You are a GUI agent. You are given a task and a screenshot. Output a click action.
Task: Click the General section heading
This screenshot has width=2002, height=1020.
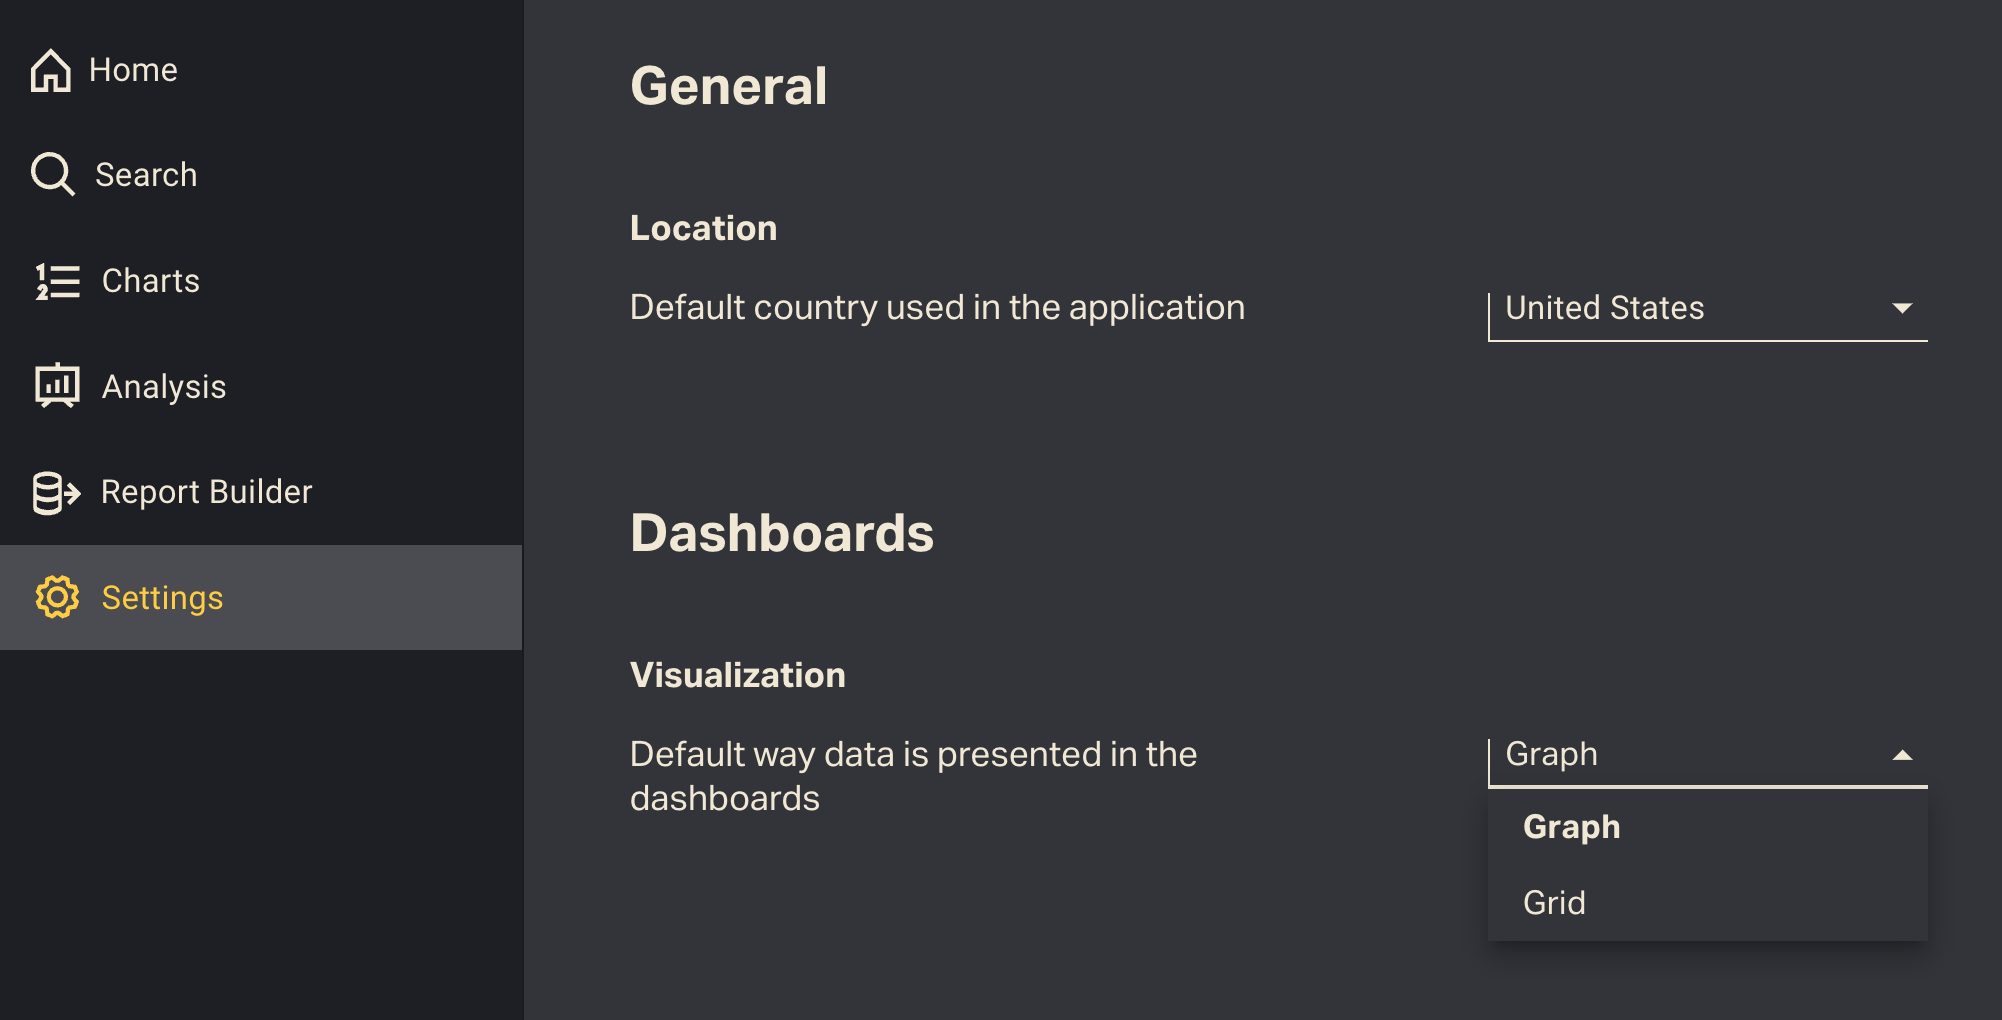(728, 86)
